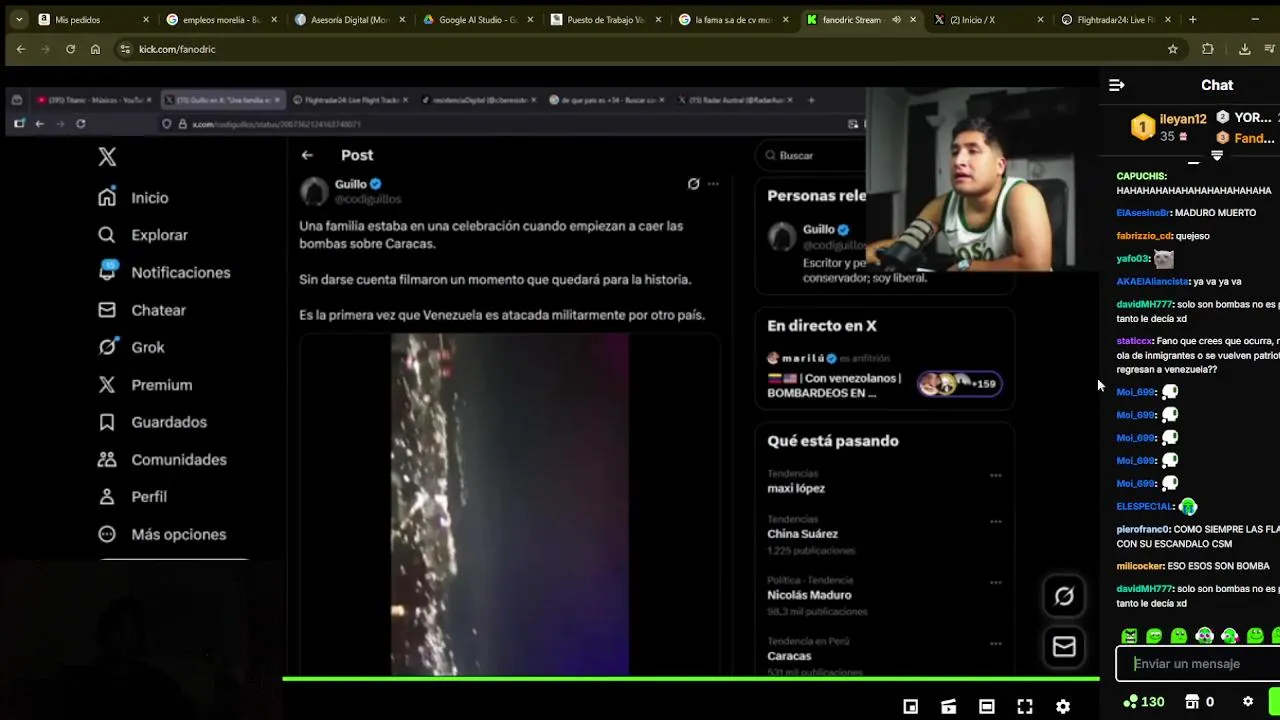
Task: Expand Más opciones in X sidebar
Action: [x=162, y=534]
